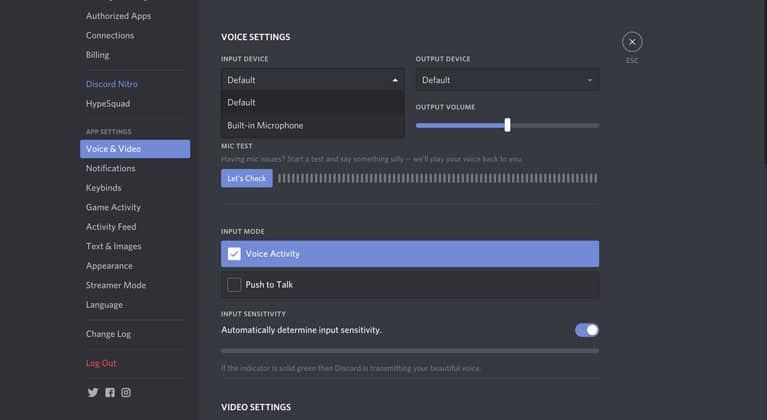Open the Appearance settings page
Image resolution: width=767 pixels, height=420 pixels.
(109, 266)
